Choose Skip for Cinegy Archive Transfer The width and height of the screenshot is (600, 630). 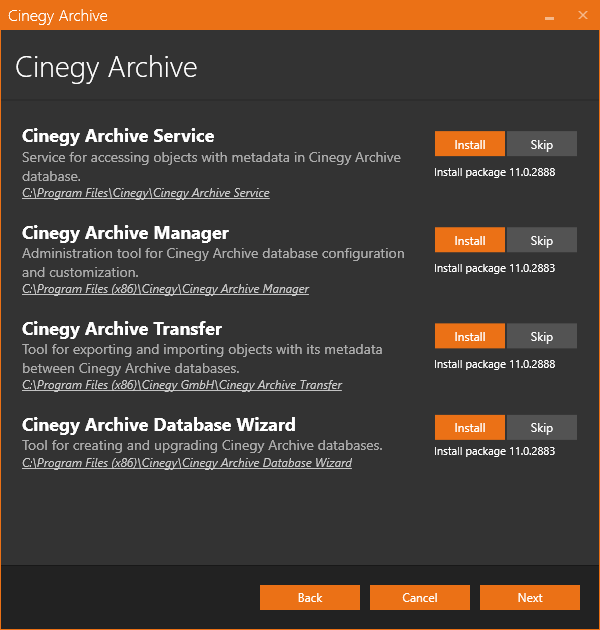pyautogui.click(x=541, y=336)
